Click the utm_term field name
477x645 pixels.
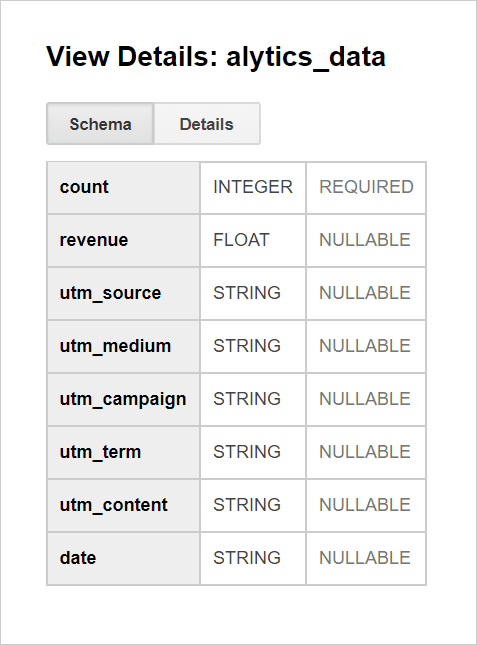[x=100, y=452]
